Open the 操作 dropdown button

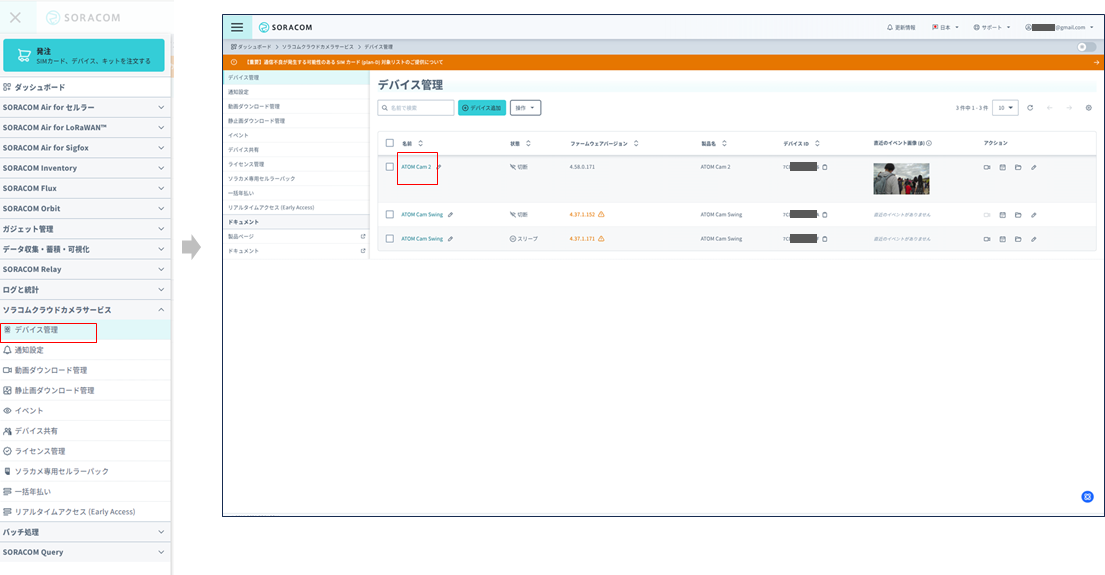pos(525,108)
